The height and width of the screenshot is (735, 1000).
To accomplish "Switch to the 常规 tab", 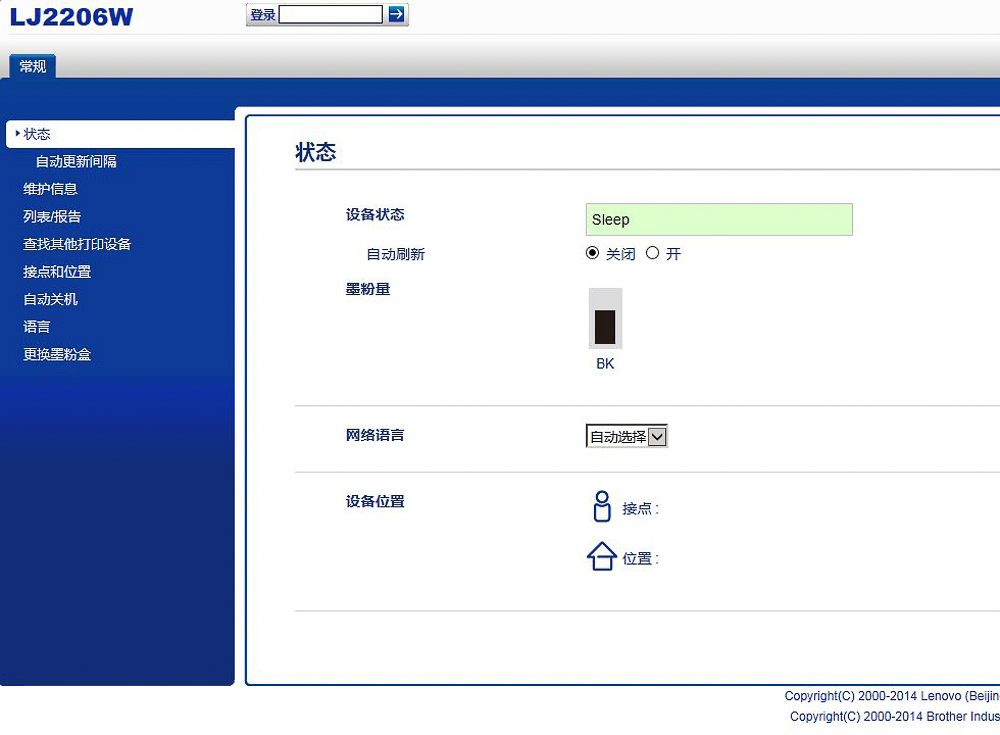I will click(31, 66).
